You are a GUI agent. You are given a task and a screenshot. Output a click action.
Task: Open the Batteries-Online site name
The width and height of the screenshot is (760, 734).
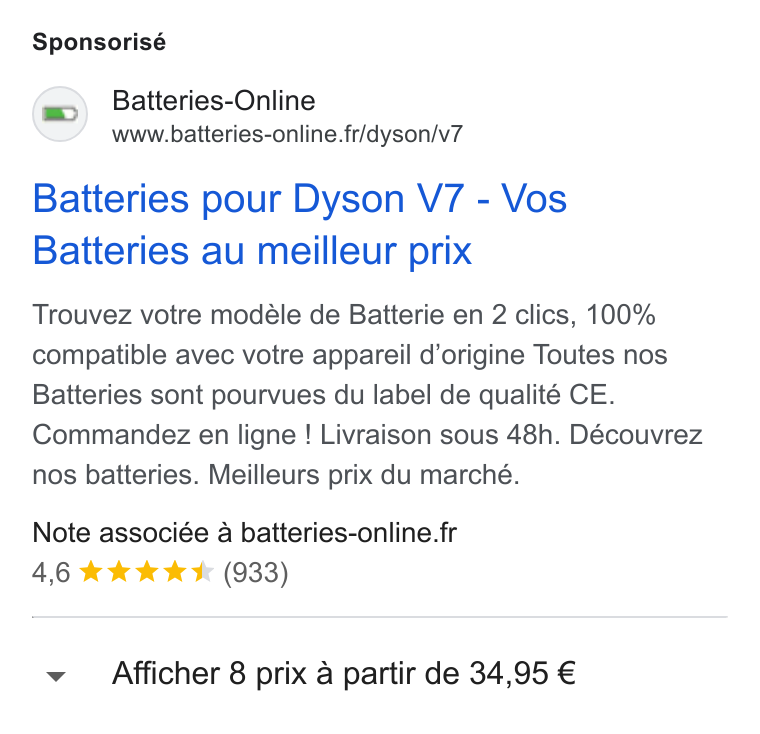click(214, 101)
